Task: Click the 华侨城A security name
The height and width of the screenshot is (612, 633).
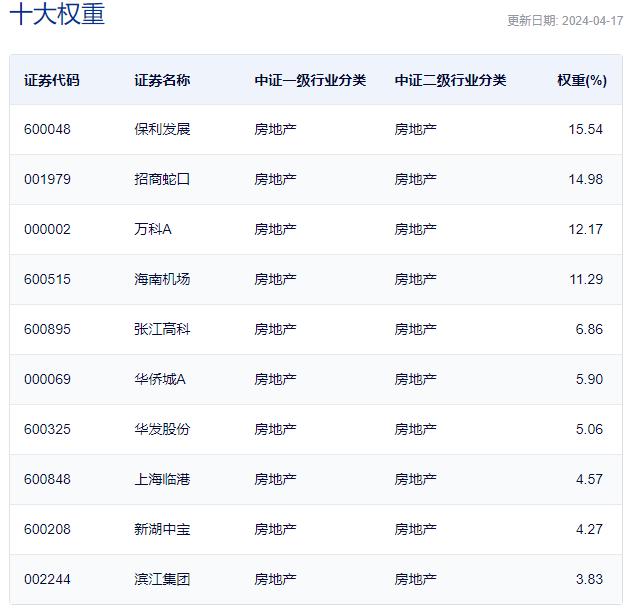Action: (160, 379)
